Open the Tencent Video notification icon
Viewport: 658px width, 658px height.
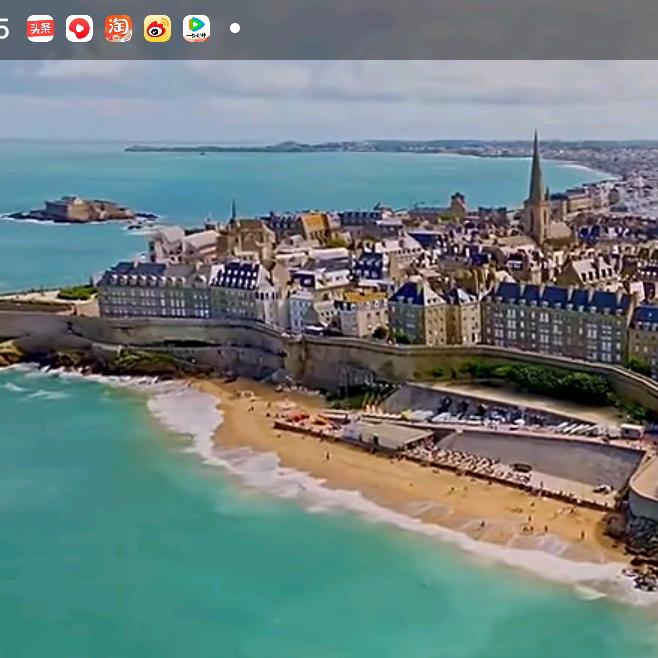click(x=196, y=28)
